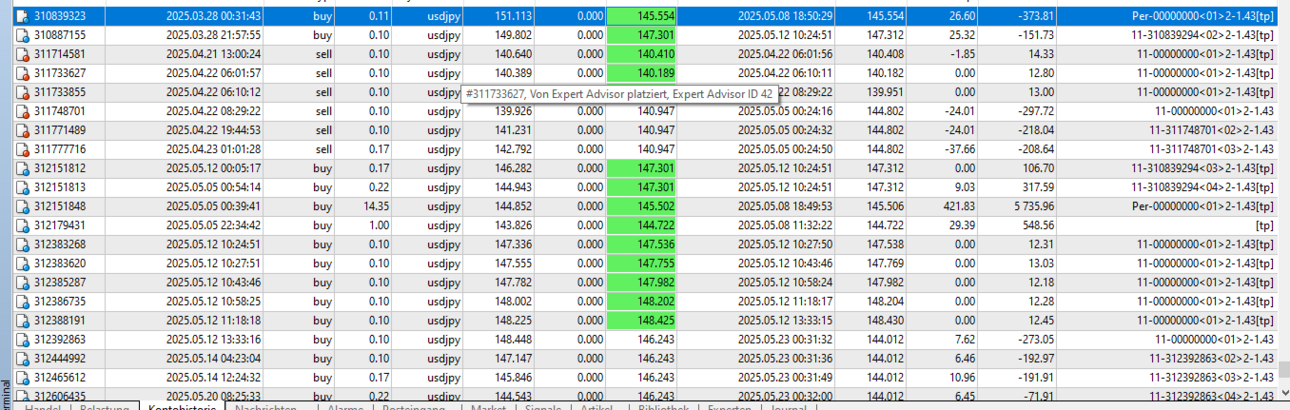
Task: Click the order icon of ticket 312383268
Action: click(21, 245)
